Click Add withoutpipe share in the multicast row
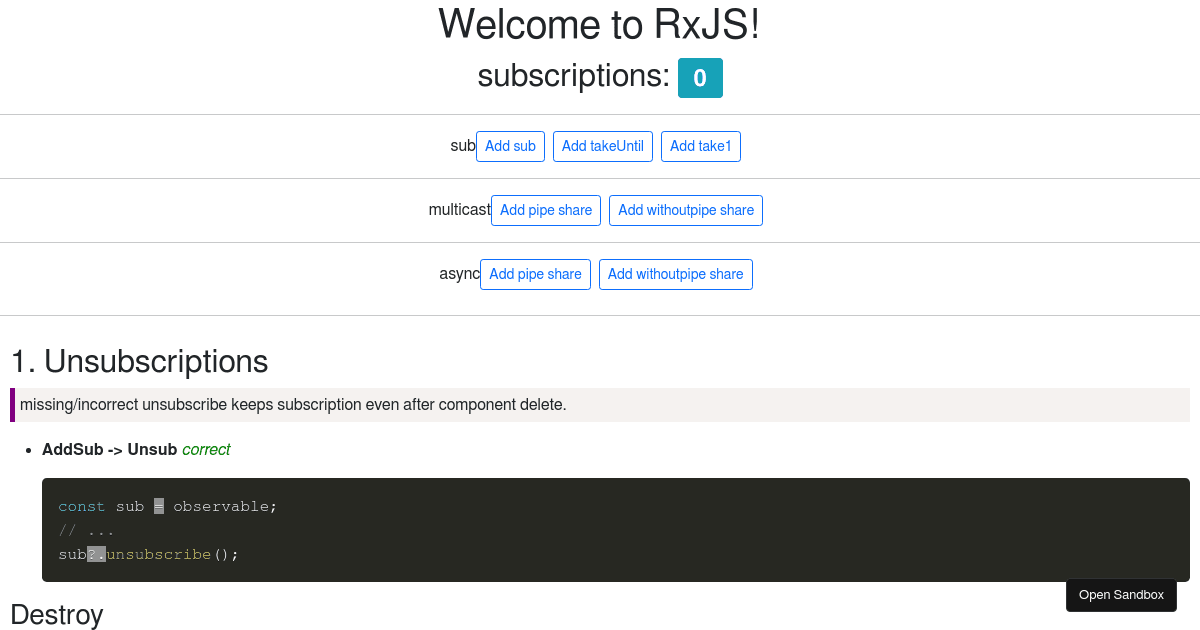1200x630 pixels. [x=685, y=210]
